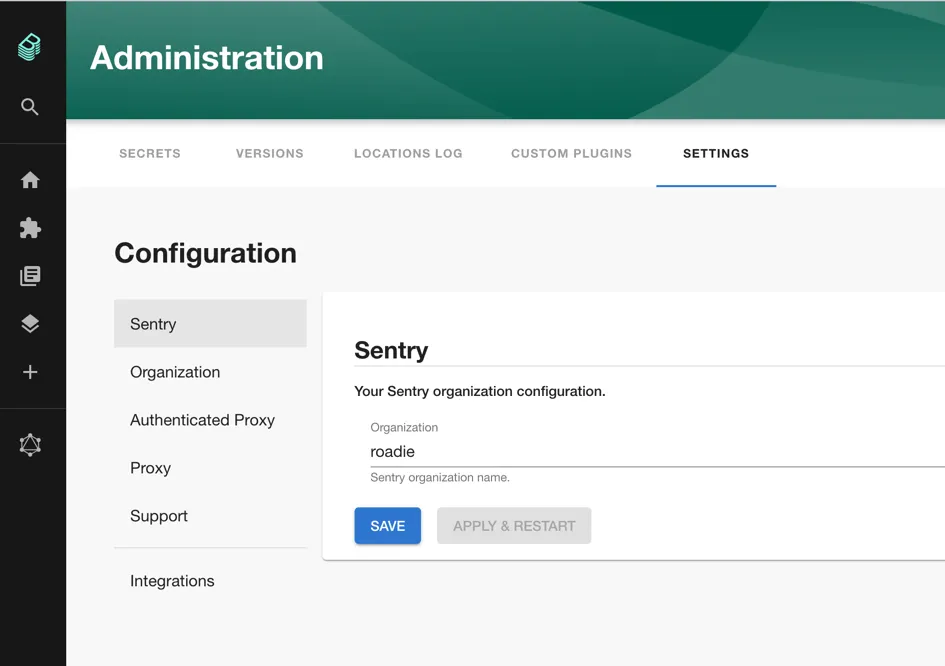Switch to the Secrets tab

pos(149,153)
